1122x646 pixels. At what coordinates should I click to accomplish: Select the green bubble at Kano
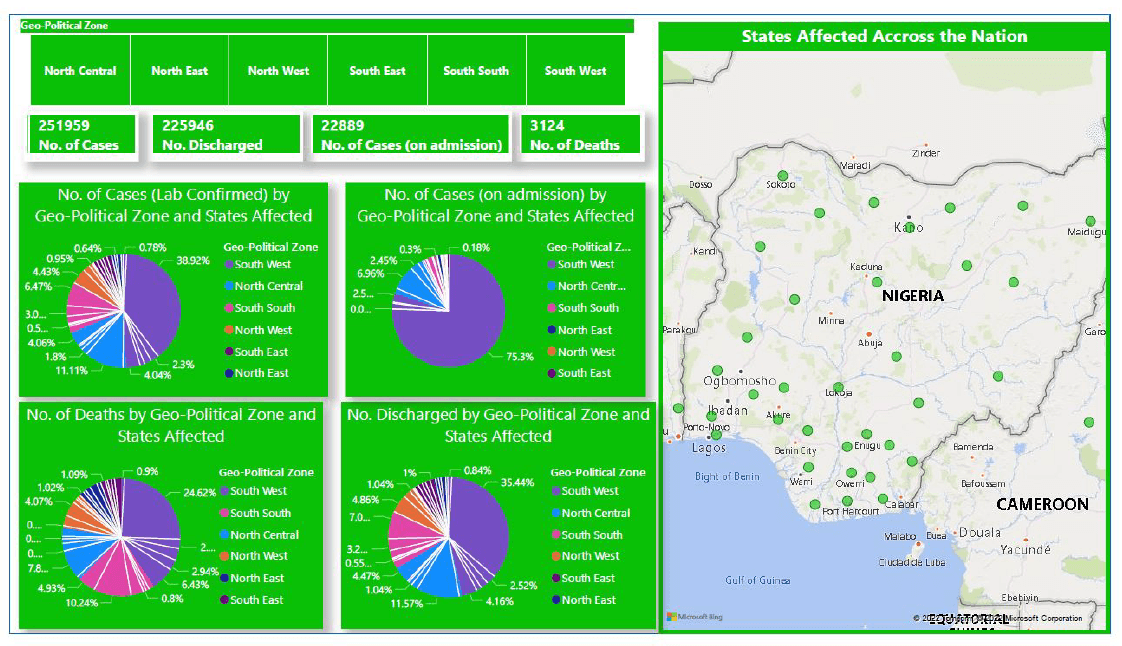(909, 226)
